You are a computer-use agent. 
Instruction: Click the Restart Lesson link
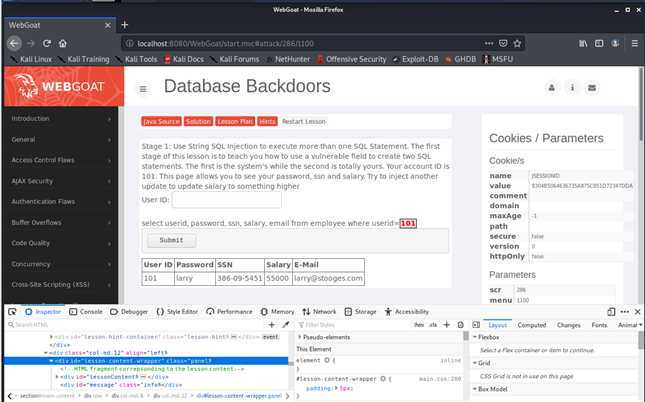coord(304,121)
